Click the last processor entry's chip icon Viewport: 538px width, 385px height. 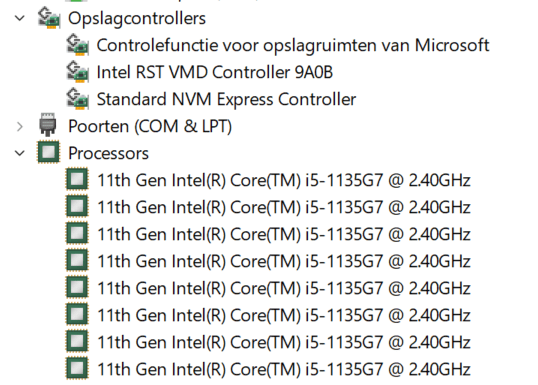[77, 368]
